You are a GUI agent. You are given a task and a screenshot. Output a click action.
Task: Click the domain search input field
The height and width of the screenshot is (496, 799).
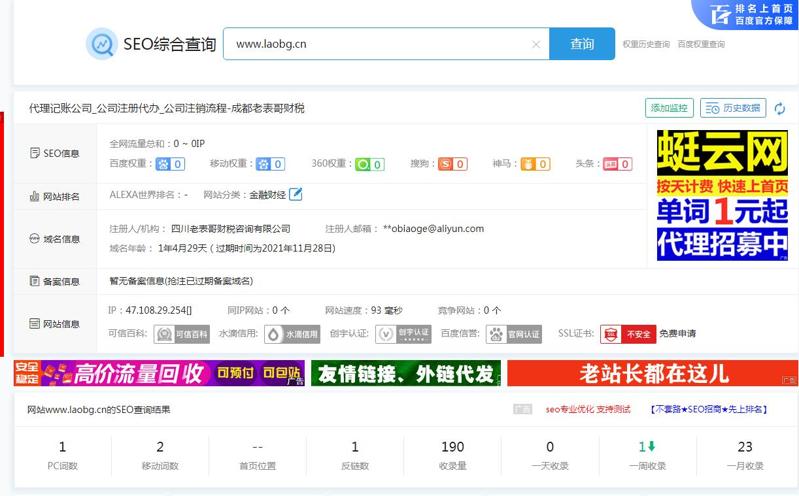pyautogui.click(x=375, y=44)
